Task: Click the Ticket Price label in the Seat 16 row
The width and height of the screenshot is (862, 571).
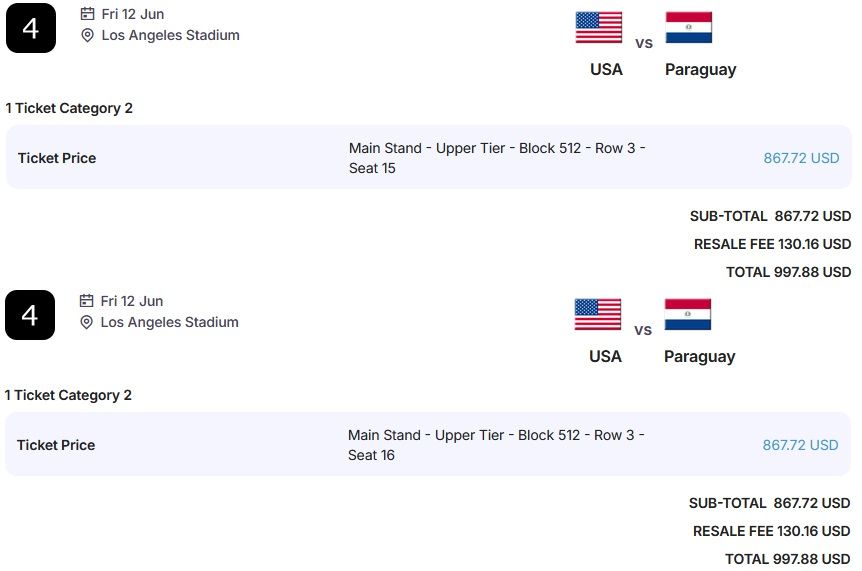Action: [x=56, y=445]
